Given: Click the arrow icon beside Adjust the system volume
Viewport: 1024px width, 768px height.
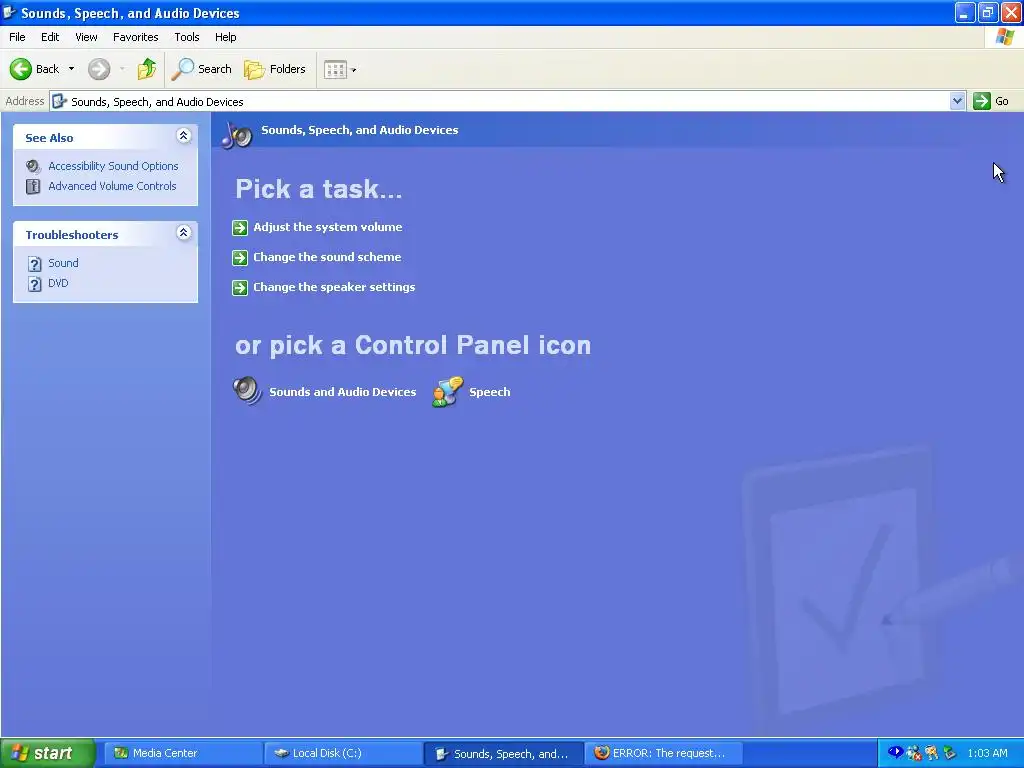Looking at the screenshot, I should pos(240,227).
